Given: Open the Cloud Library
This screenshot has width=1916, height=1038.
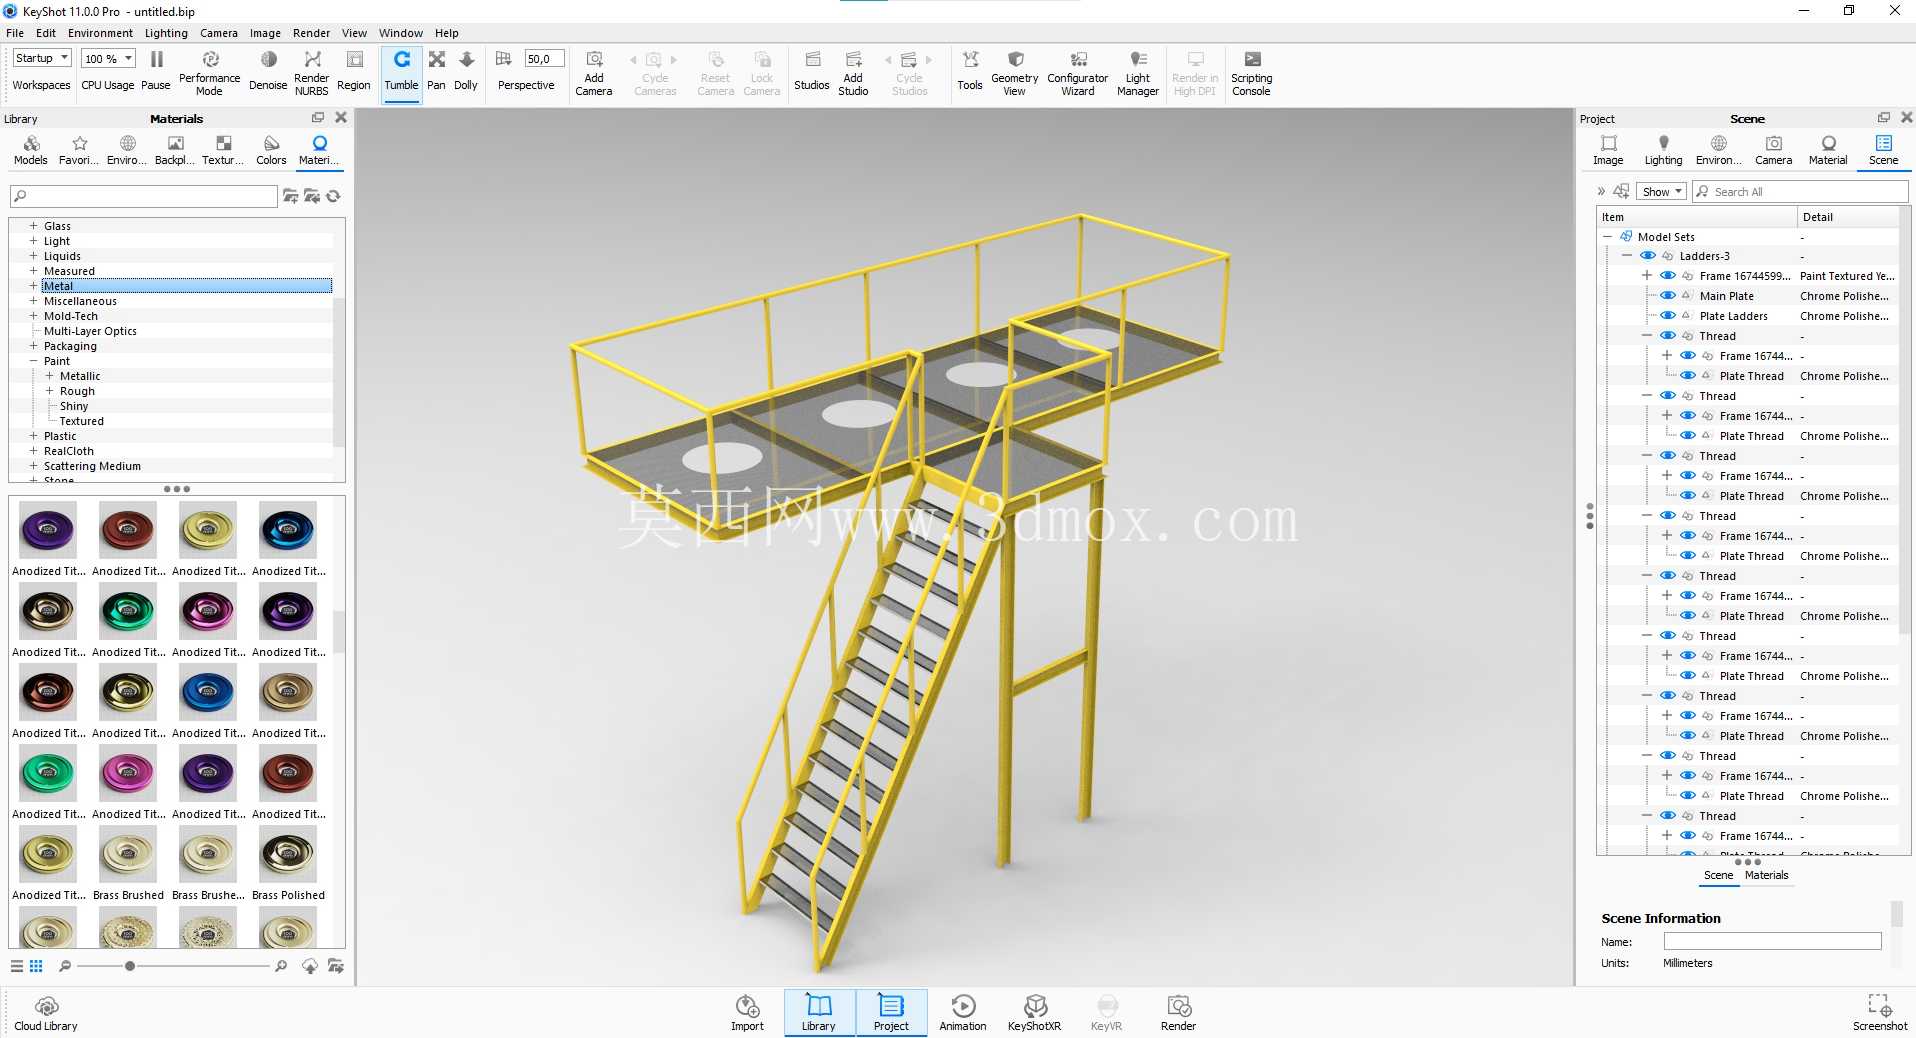Looking at the screenshot, I should pyautogui.click(x=46, y=1013).
